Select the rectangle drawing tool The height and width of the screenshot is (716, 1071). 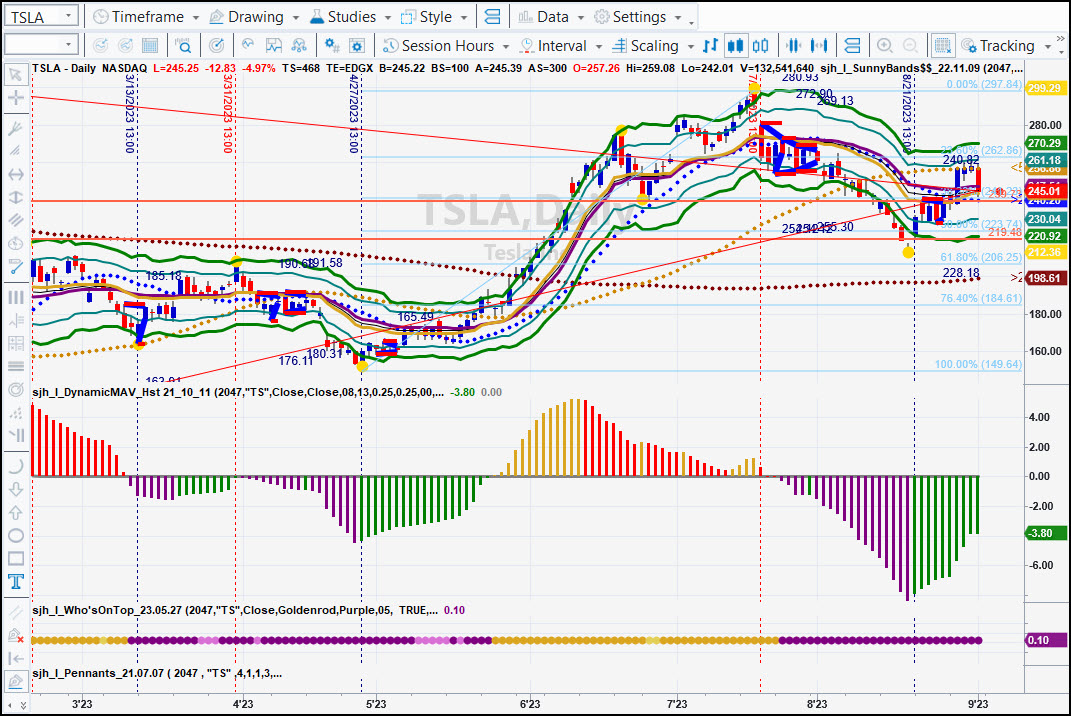point(15,558)
